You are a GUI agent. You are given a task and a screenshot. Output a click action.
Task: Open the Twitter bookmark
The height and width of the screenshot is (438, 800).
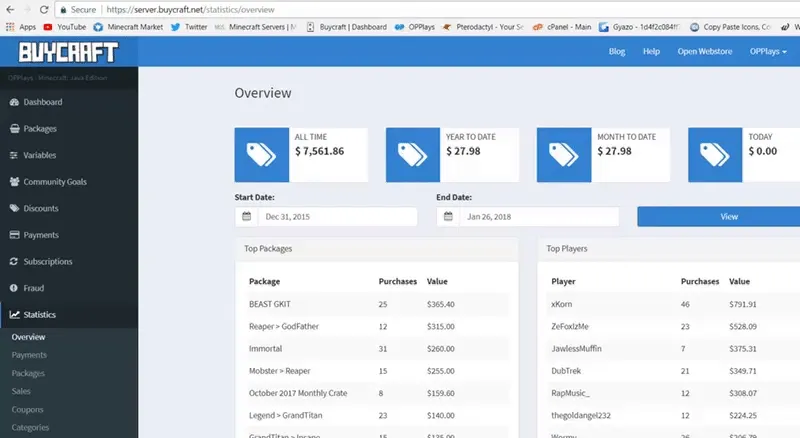[189, 27]
